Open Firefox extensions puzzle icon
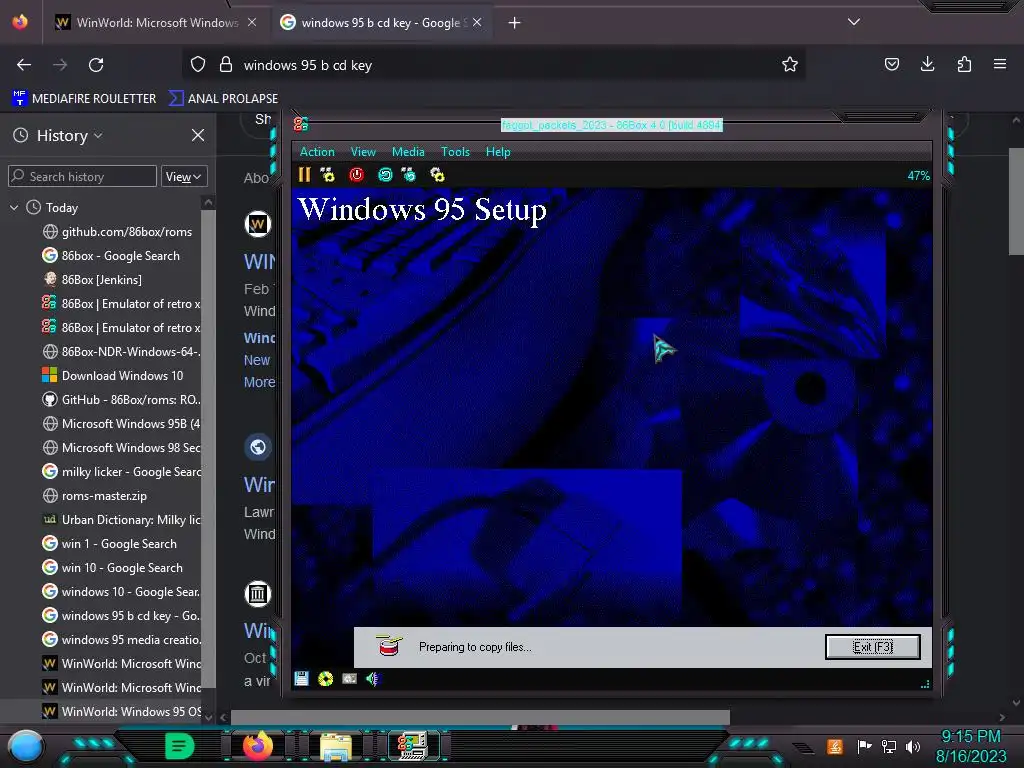The image size is (1024, 768). [964, 64]
